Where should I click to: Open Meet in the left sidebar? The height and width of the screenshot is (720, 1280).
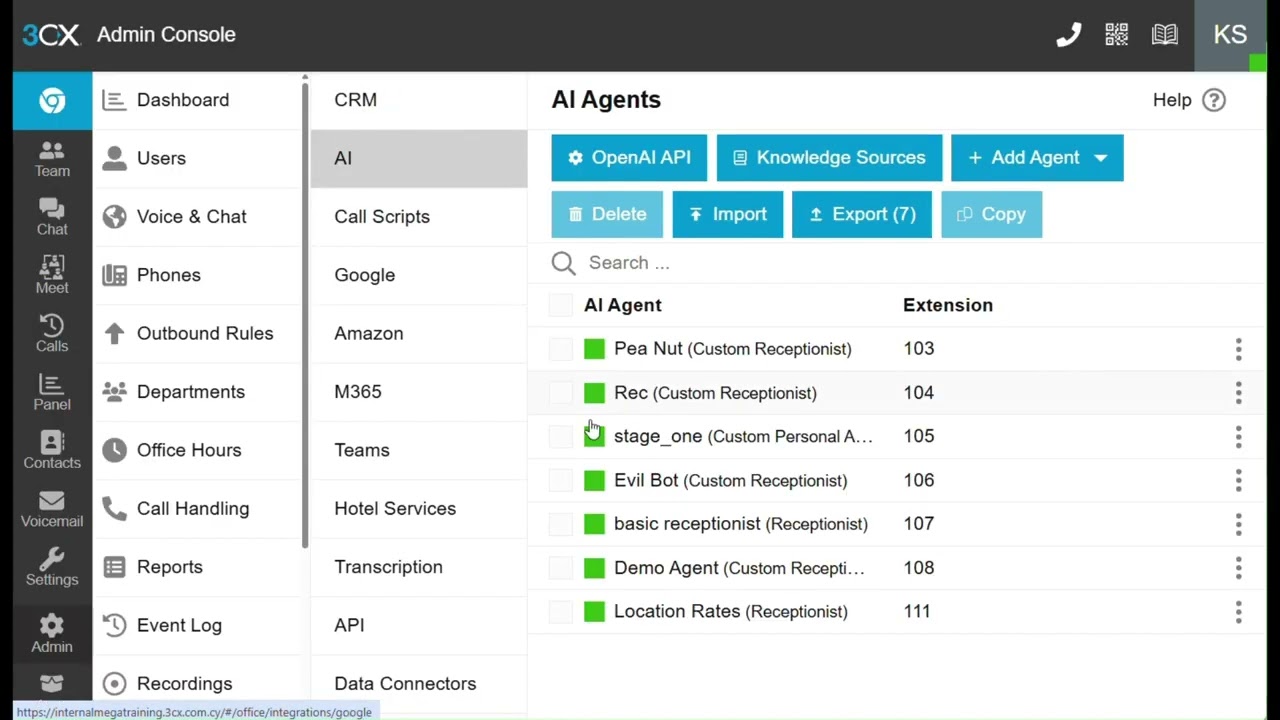point(52,275)
